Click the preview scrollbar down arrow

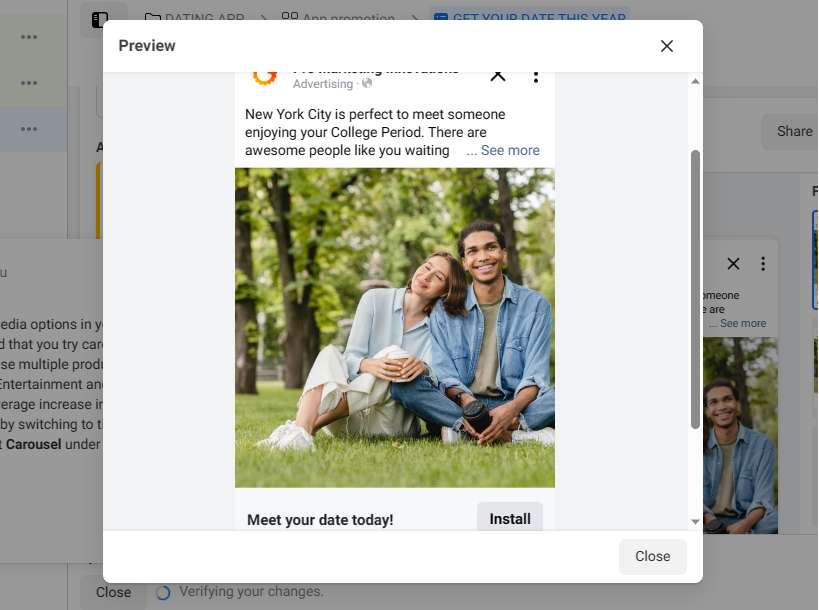point(695,522)
